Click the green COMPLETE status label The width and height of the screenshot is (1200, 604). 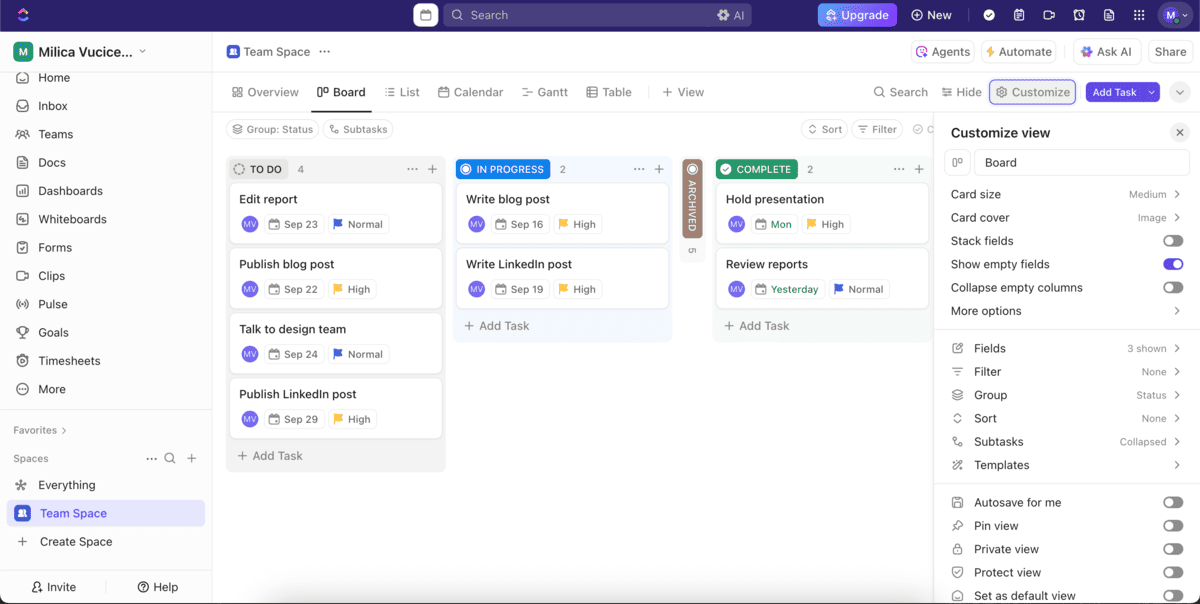click(756, 169)
